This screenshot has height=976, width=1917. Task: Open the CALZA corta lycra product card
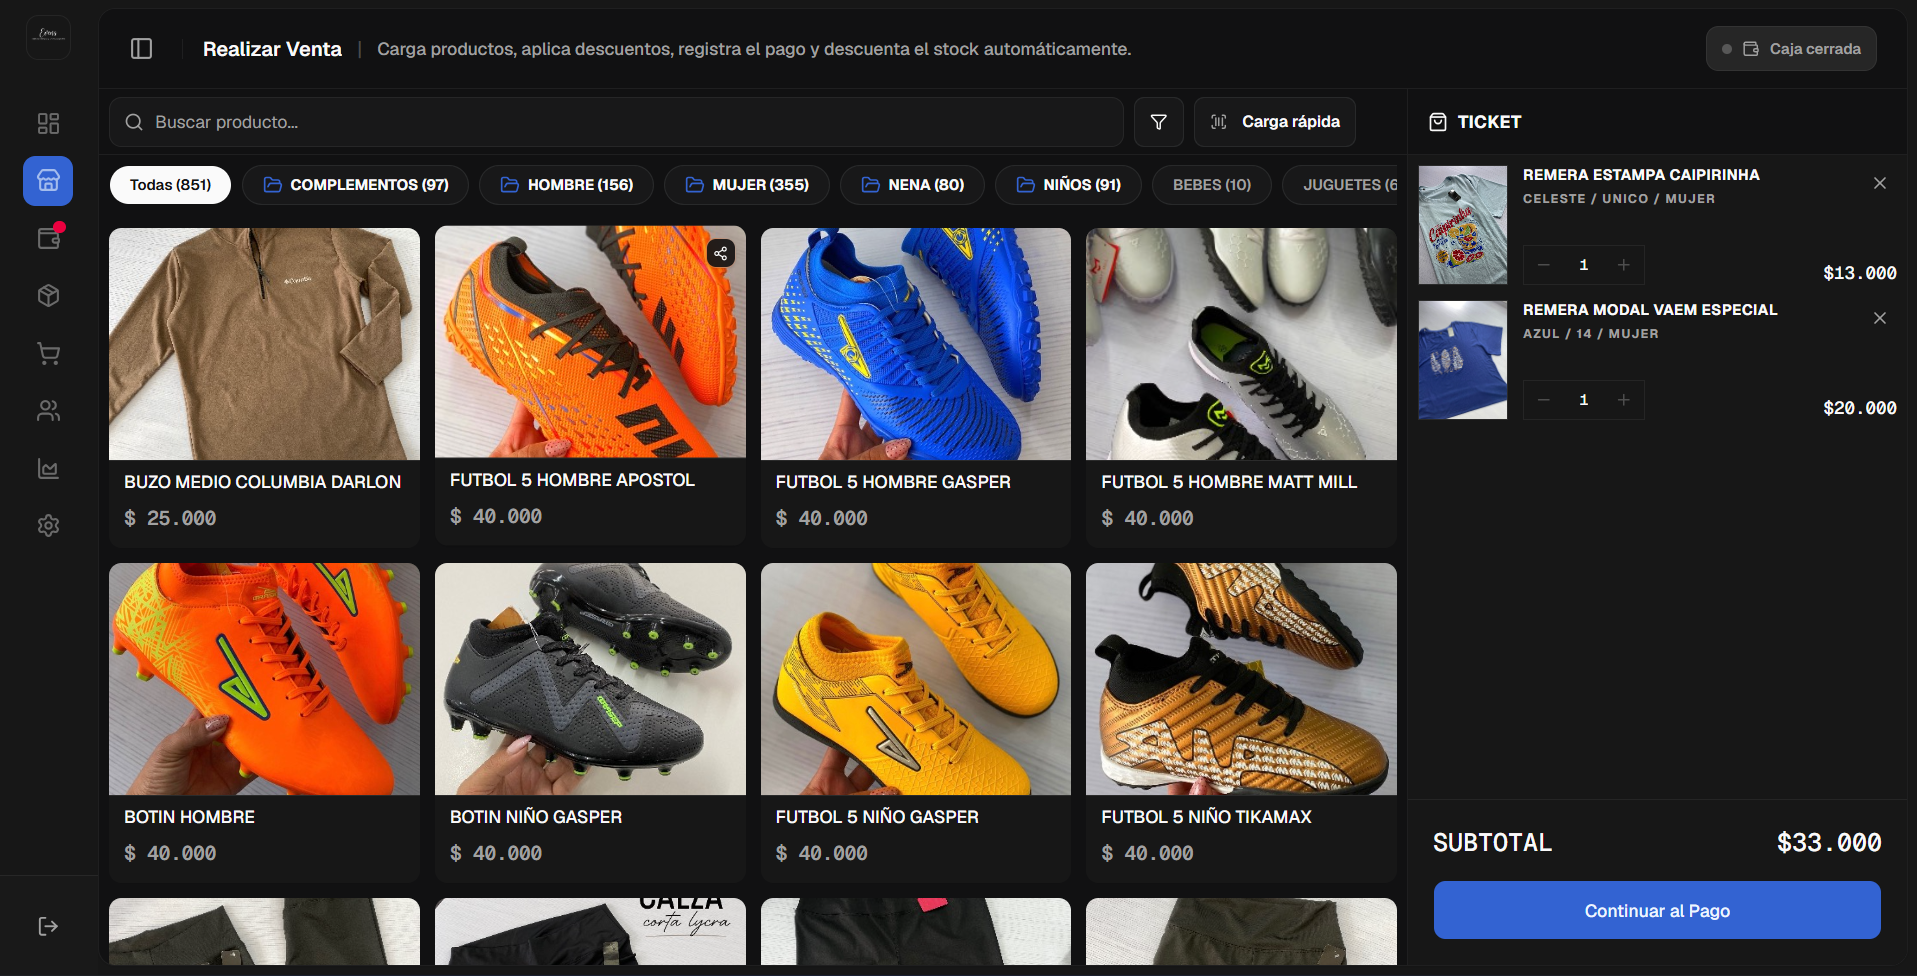point(590,932)
